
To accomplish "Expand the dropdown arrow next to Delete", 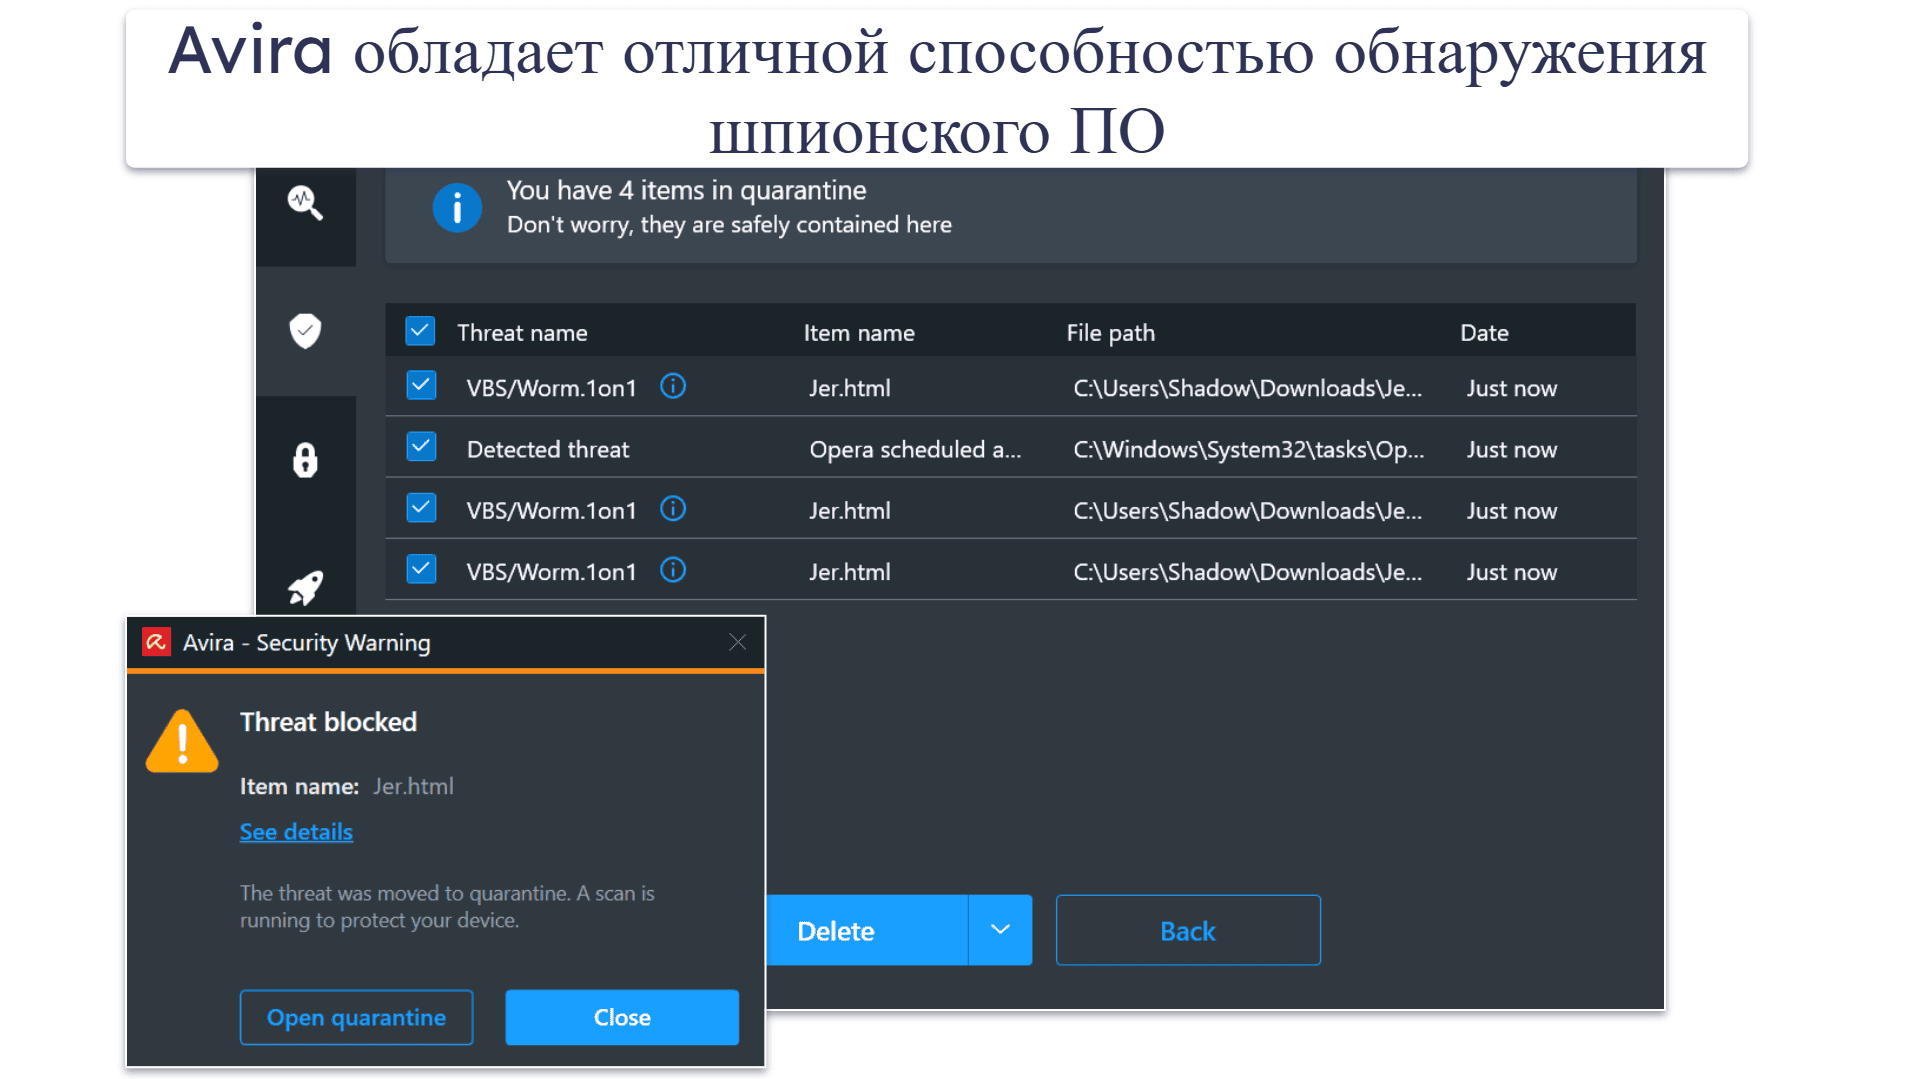I will click(x=1000, y=930).
